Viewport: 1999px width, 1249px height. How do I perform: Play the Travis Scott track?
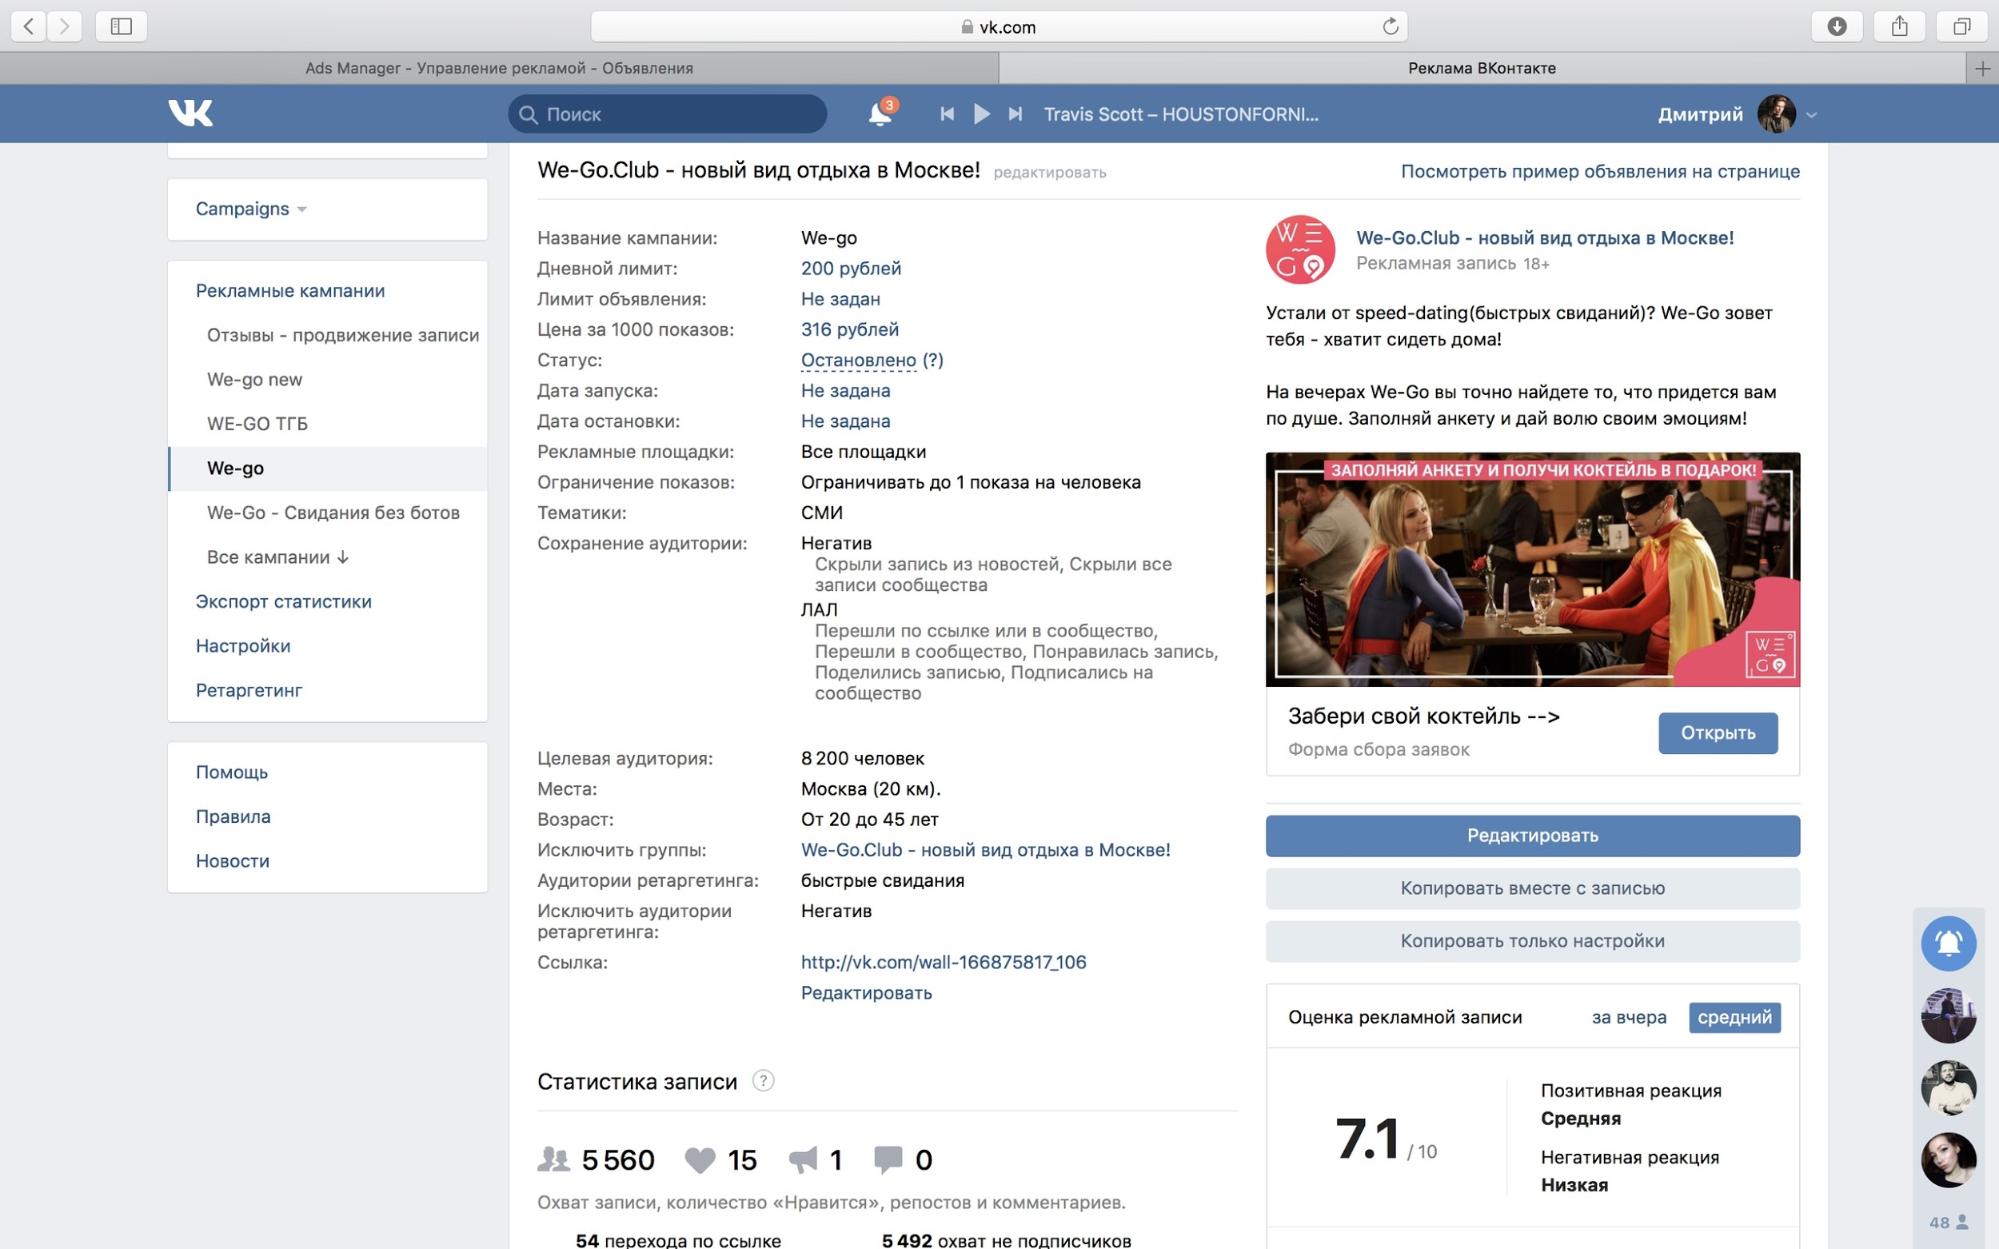point(981,114)
